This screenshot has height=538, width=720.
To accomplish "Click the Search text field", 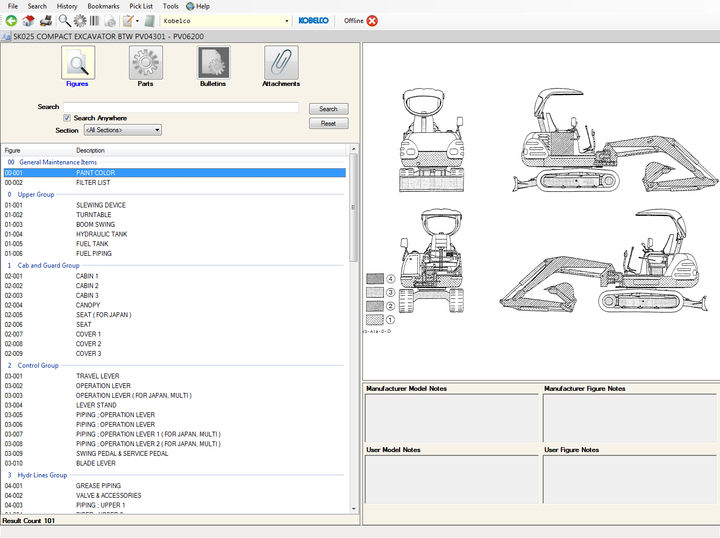I will tap(181, 107).
